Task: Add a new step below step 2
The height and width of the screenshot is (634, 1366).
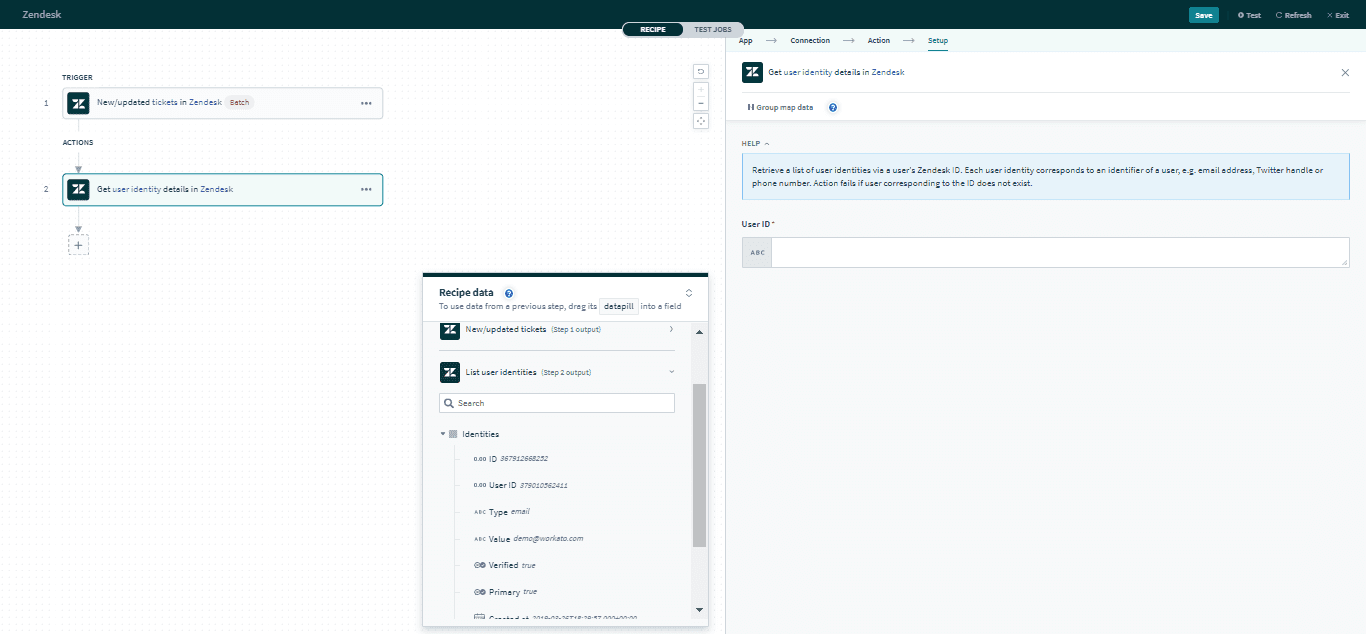Action: [x=78, y=243]
